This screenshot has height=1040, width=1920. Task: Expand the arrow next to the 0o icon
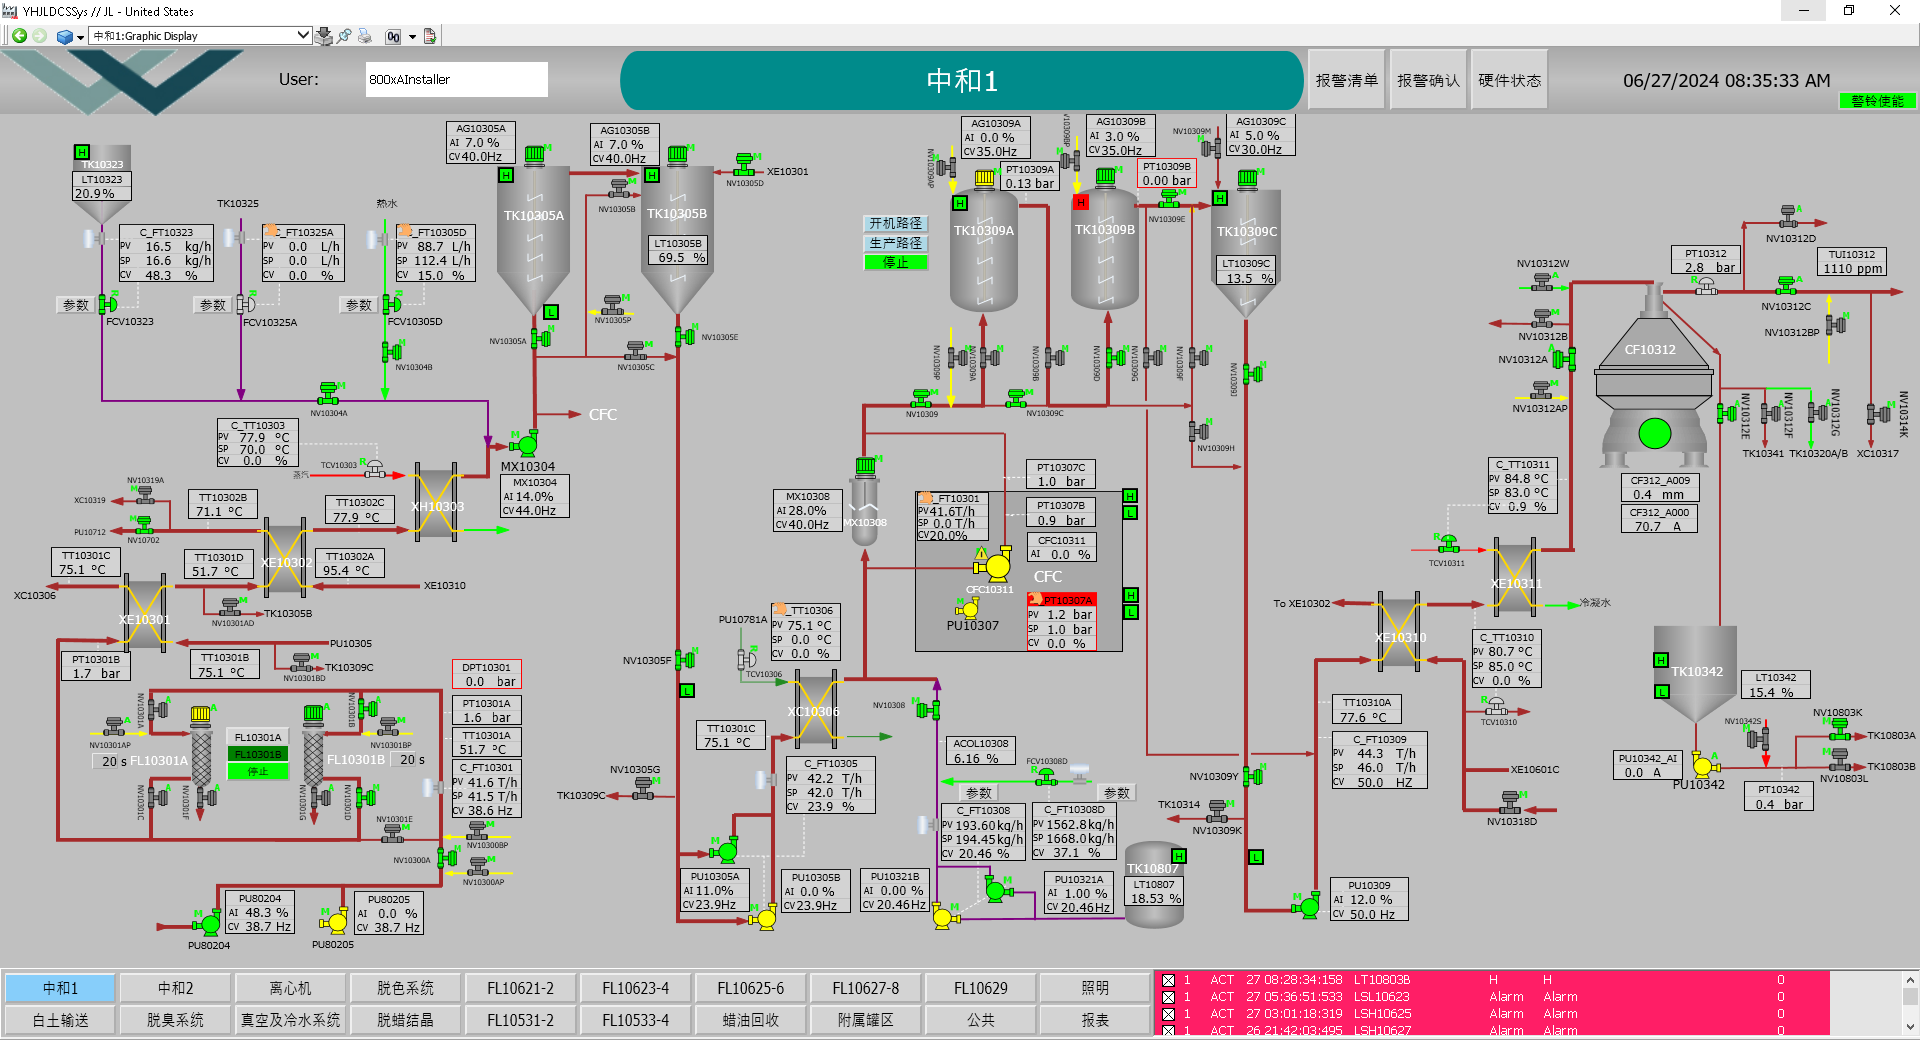[x=412, y=37]
